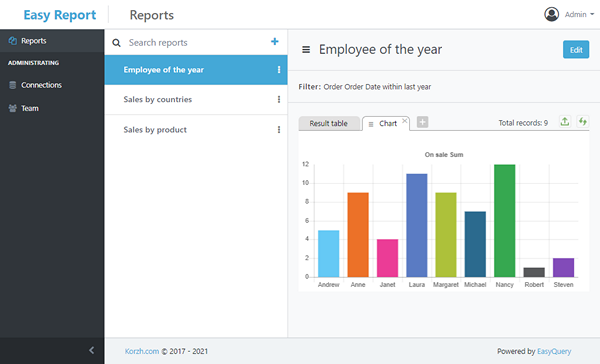The width and height of the screenshot is (600, 364).
Task: Select the Employee of the year report
Action: pos(196,70)
